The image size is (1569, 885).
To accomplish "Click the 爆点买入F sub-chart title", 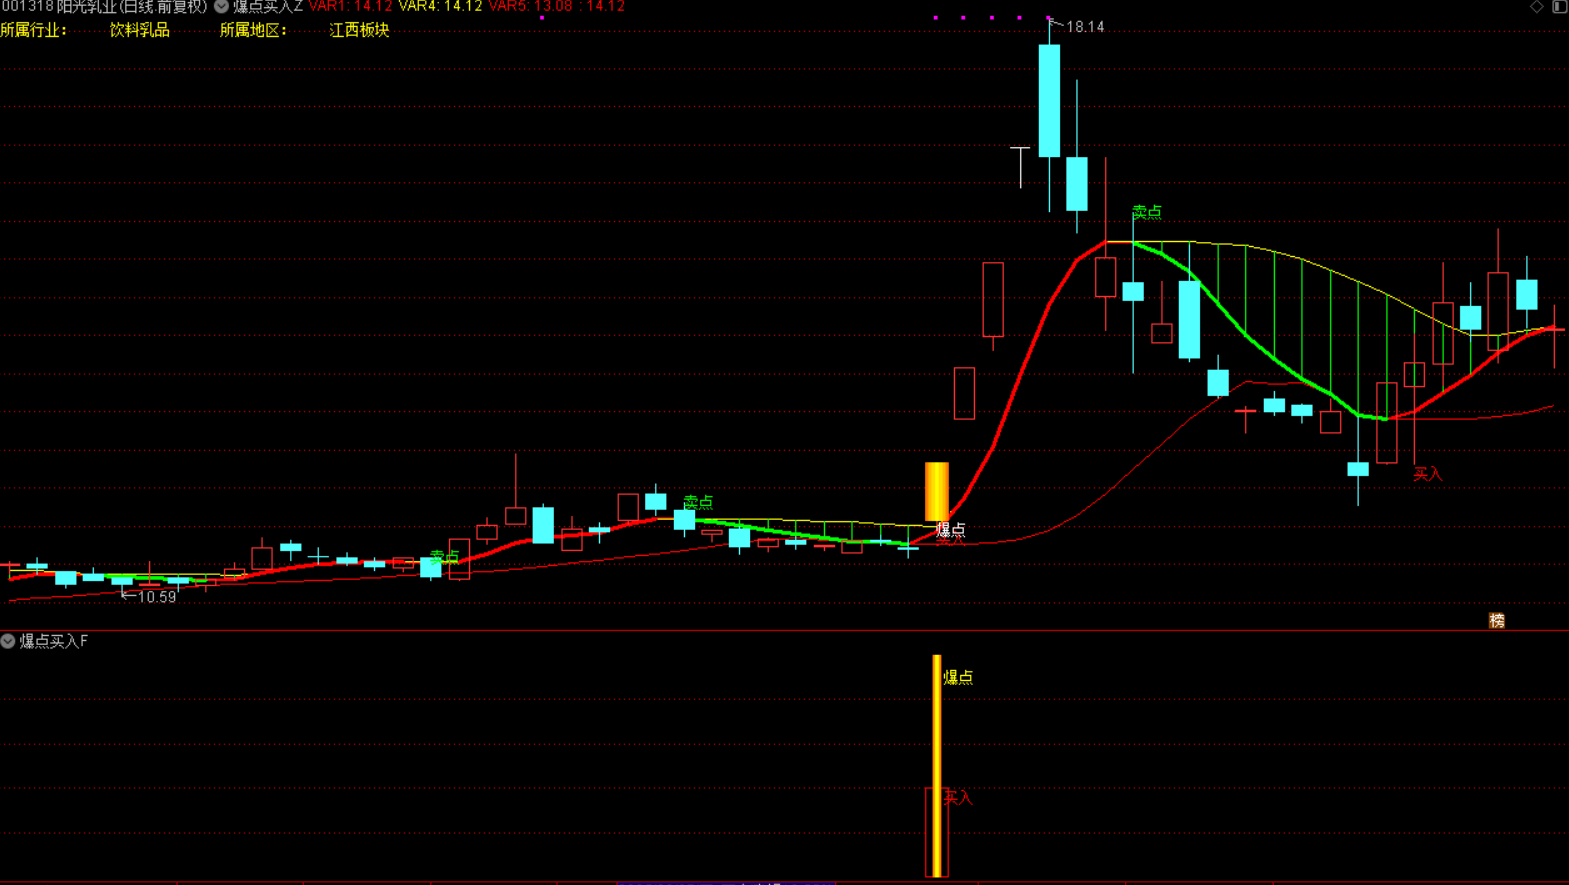I will (x=54, y=641).
